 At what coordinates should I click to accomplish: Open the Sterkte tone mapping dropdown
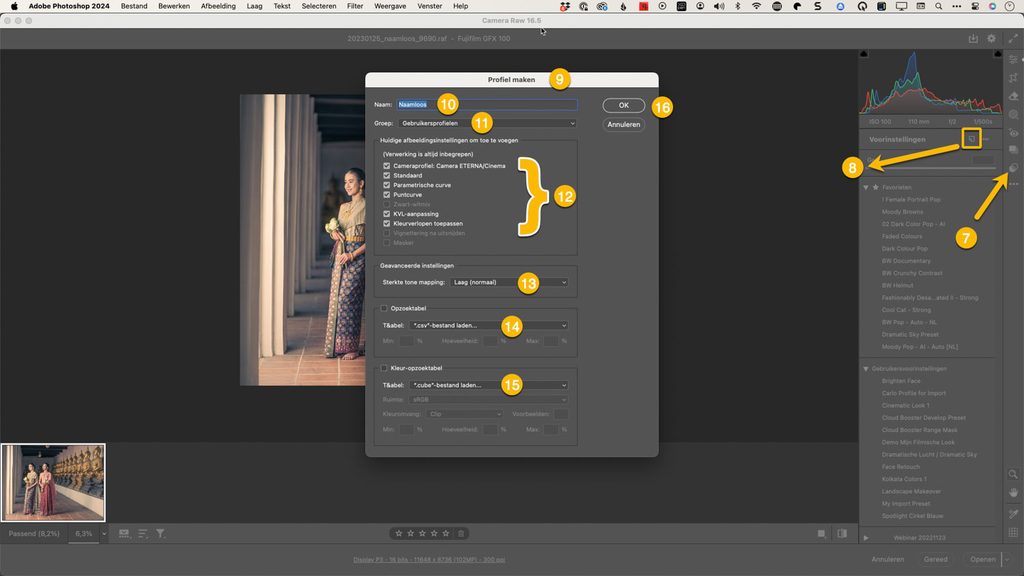[509, 282]
